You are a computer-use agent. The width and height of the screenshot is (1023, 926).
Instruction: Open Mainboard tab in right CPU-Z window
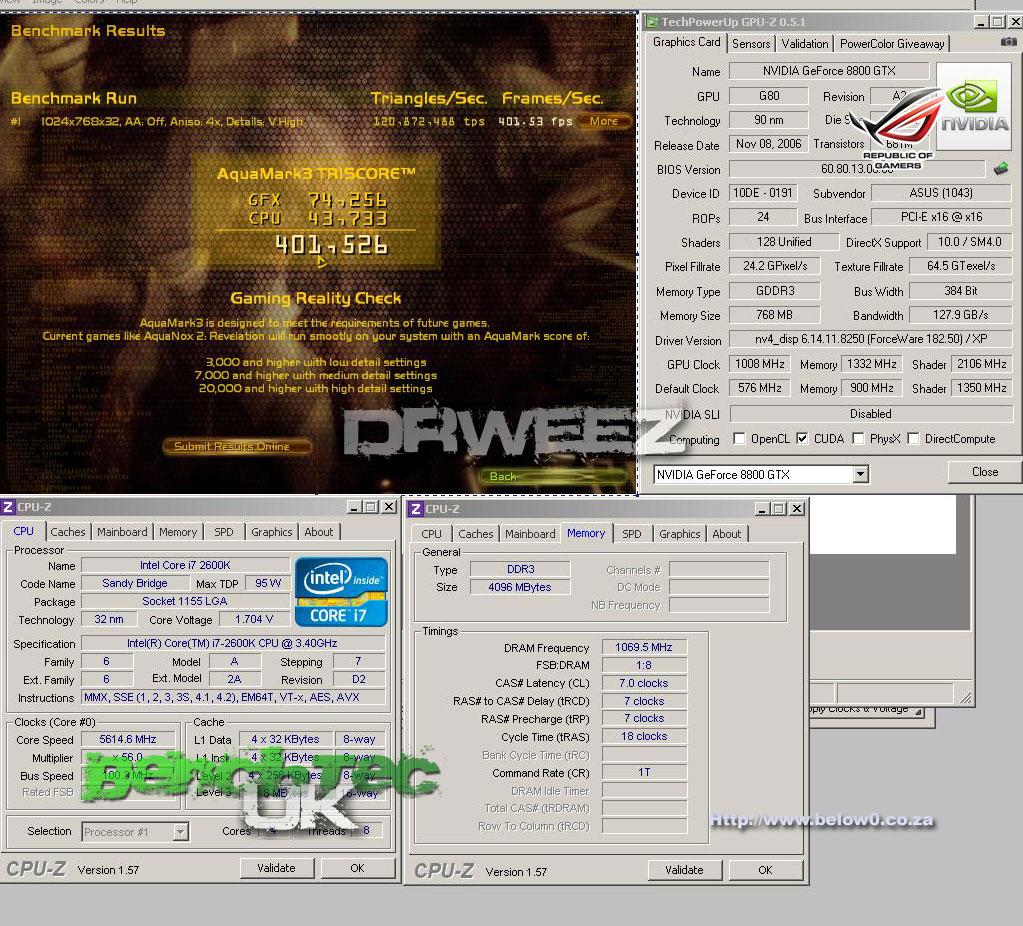[530, 534]
